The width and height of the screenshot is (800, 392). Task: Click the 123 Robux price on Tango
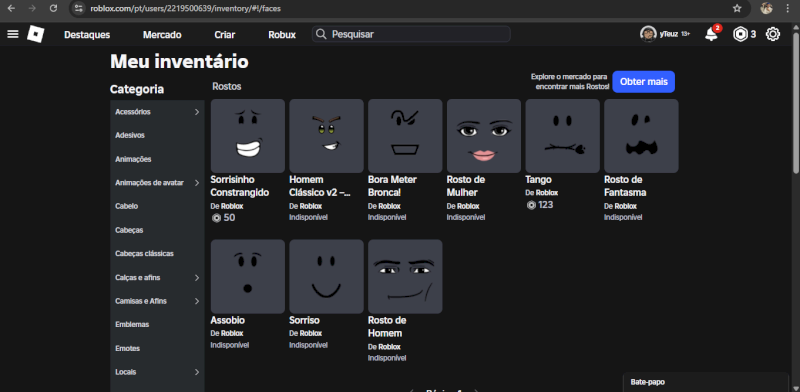pyautogui.click(x=539, y=205)
